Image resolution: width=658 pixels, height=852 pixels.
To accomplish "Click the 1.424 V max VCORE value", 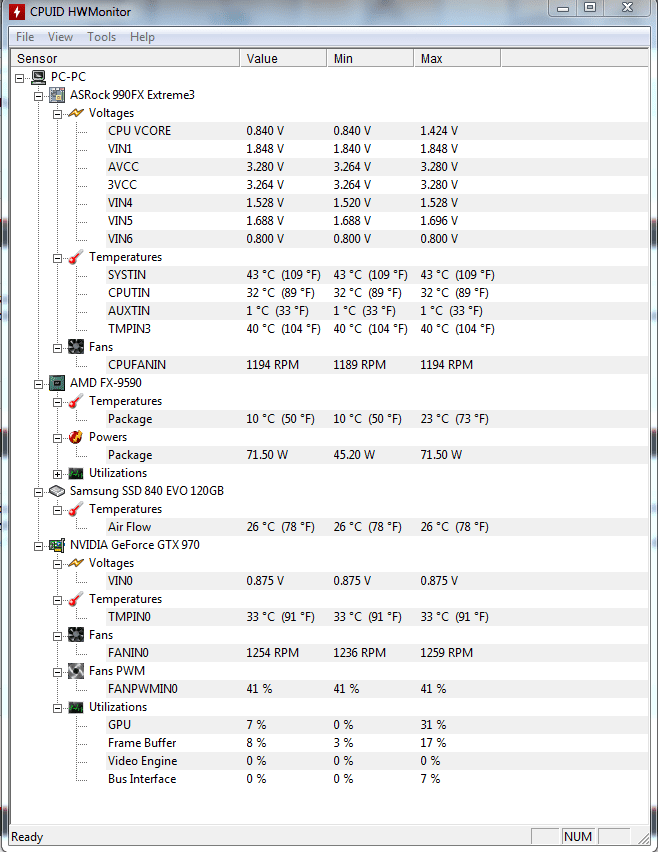I will [x=439, y=131].
